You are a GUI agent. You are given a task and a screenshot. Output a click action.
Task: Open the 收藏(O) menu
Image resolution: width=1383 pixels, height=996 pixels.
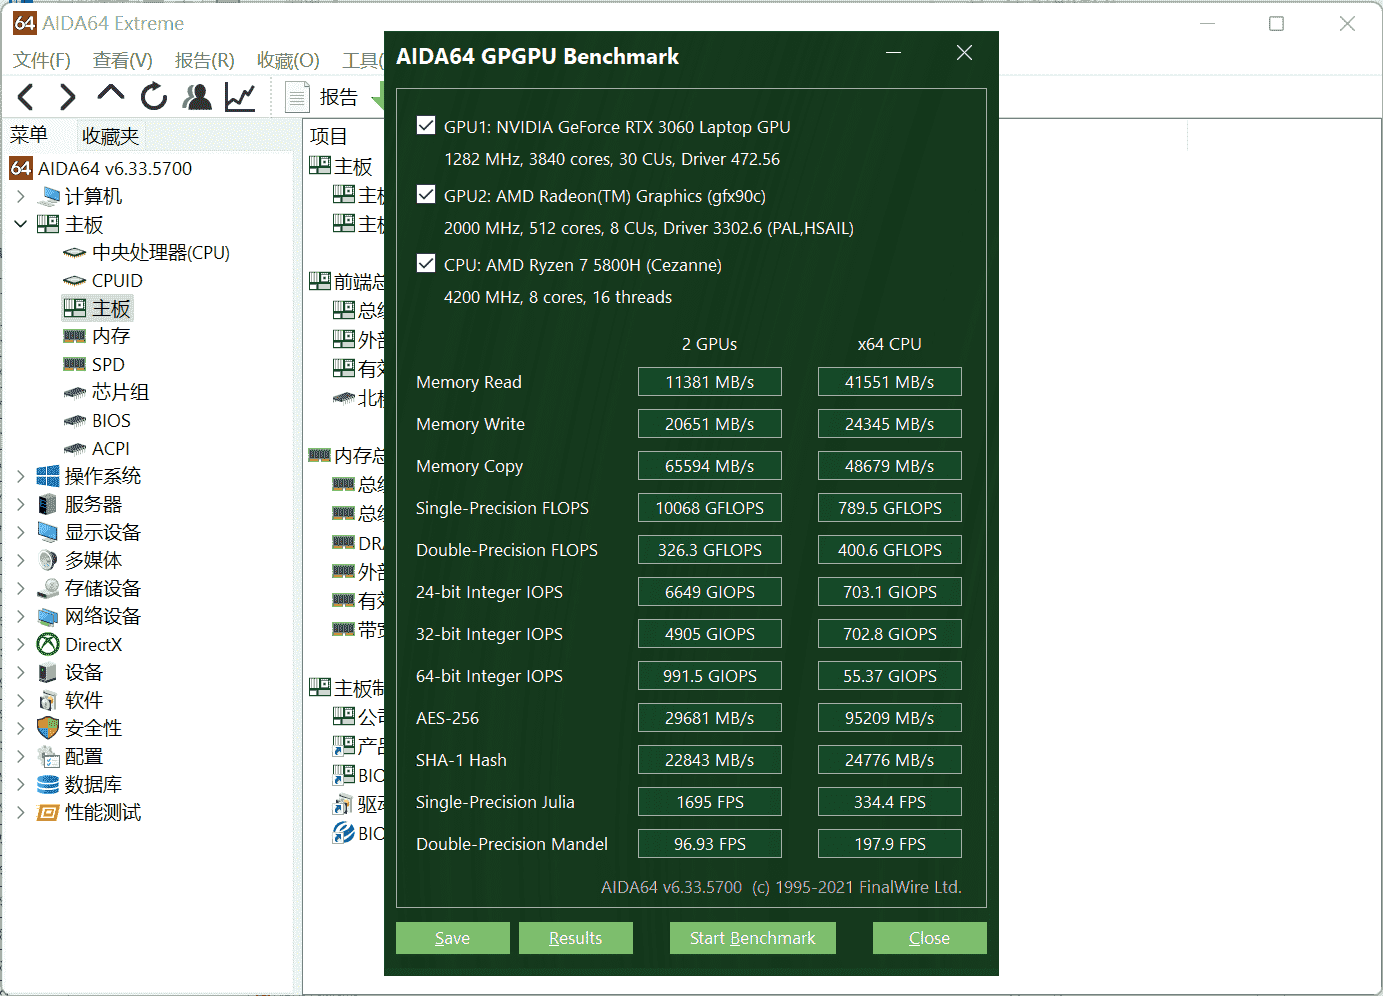[x=288, y=60]
